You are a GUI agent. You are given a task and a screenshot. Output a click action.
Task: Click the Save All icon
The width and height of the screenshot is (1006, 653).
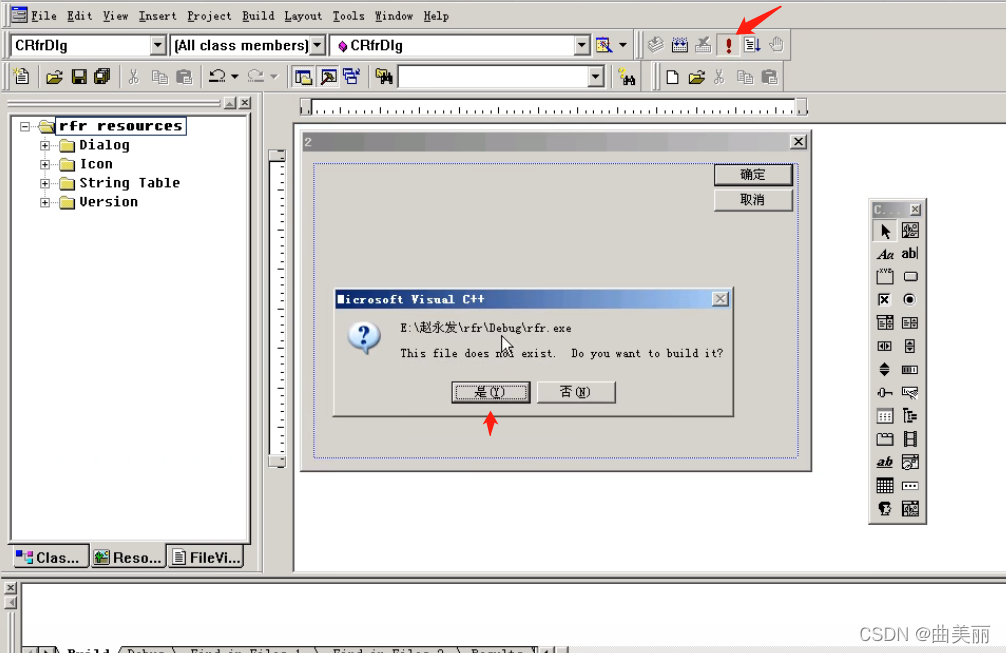point(102,77)
